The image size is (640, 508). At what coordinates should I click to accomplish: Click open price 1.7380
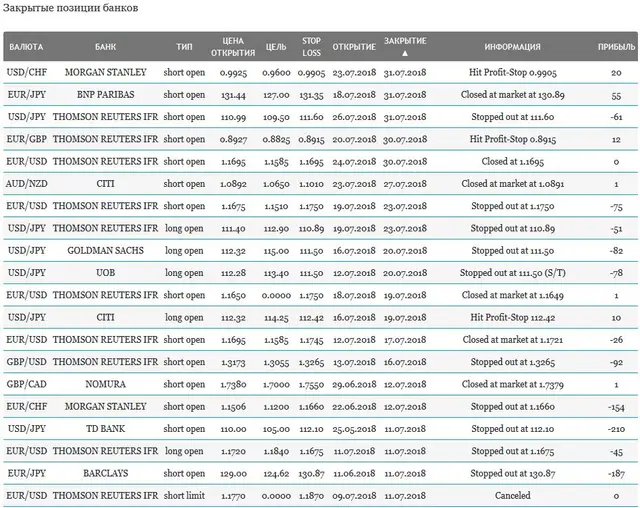pos(233,384)
